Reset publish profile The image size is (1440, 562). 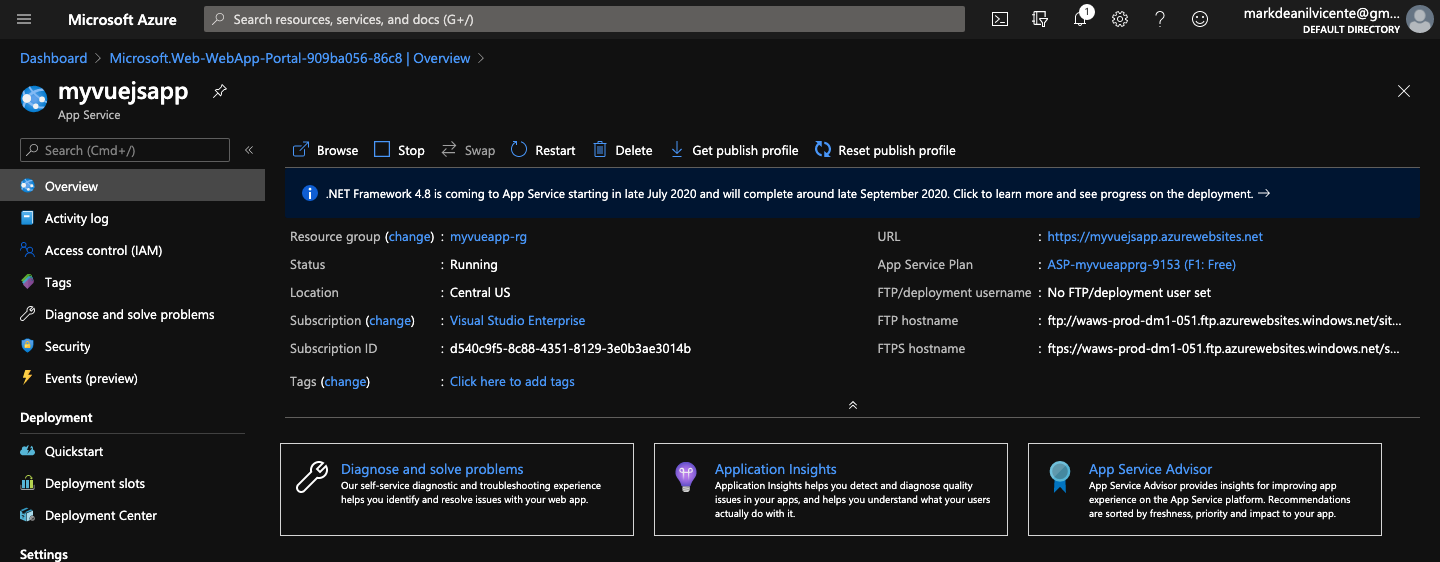[886, 150]
